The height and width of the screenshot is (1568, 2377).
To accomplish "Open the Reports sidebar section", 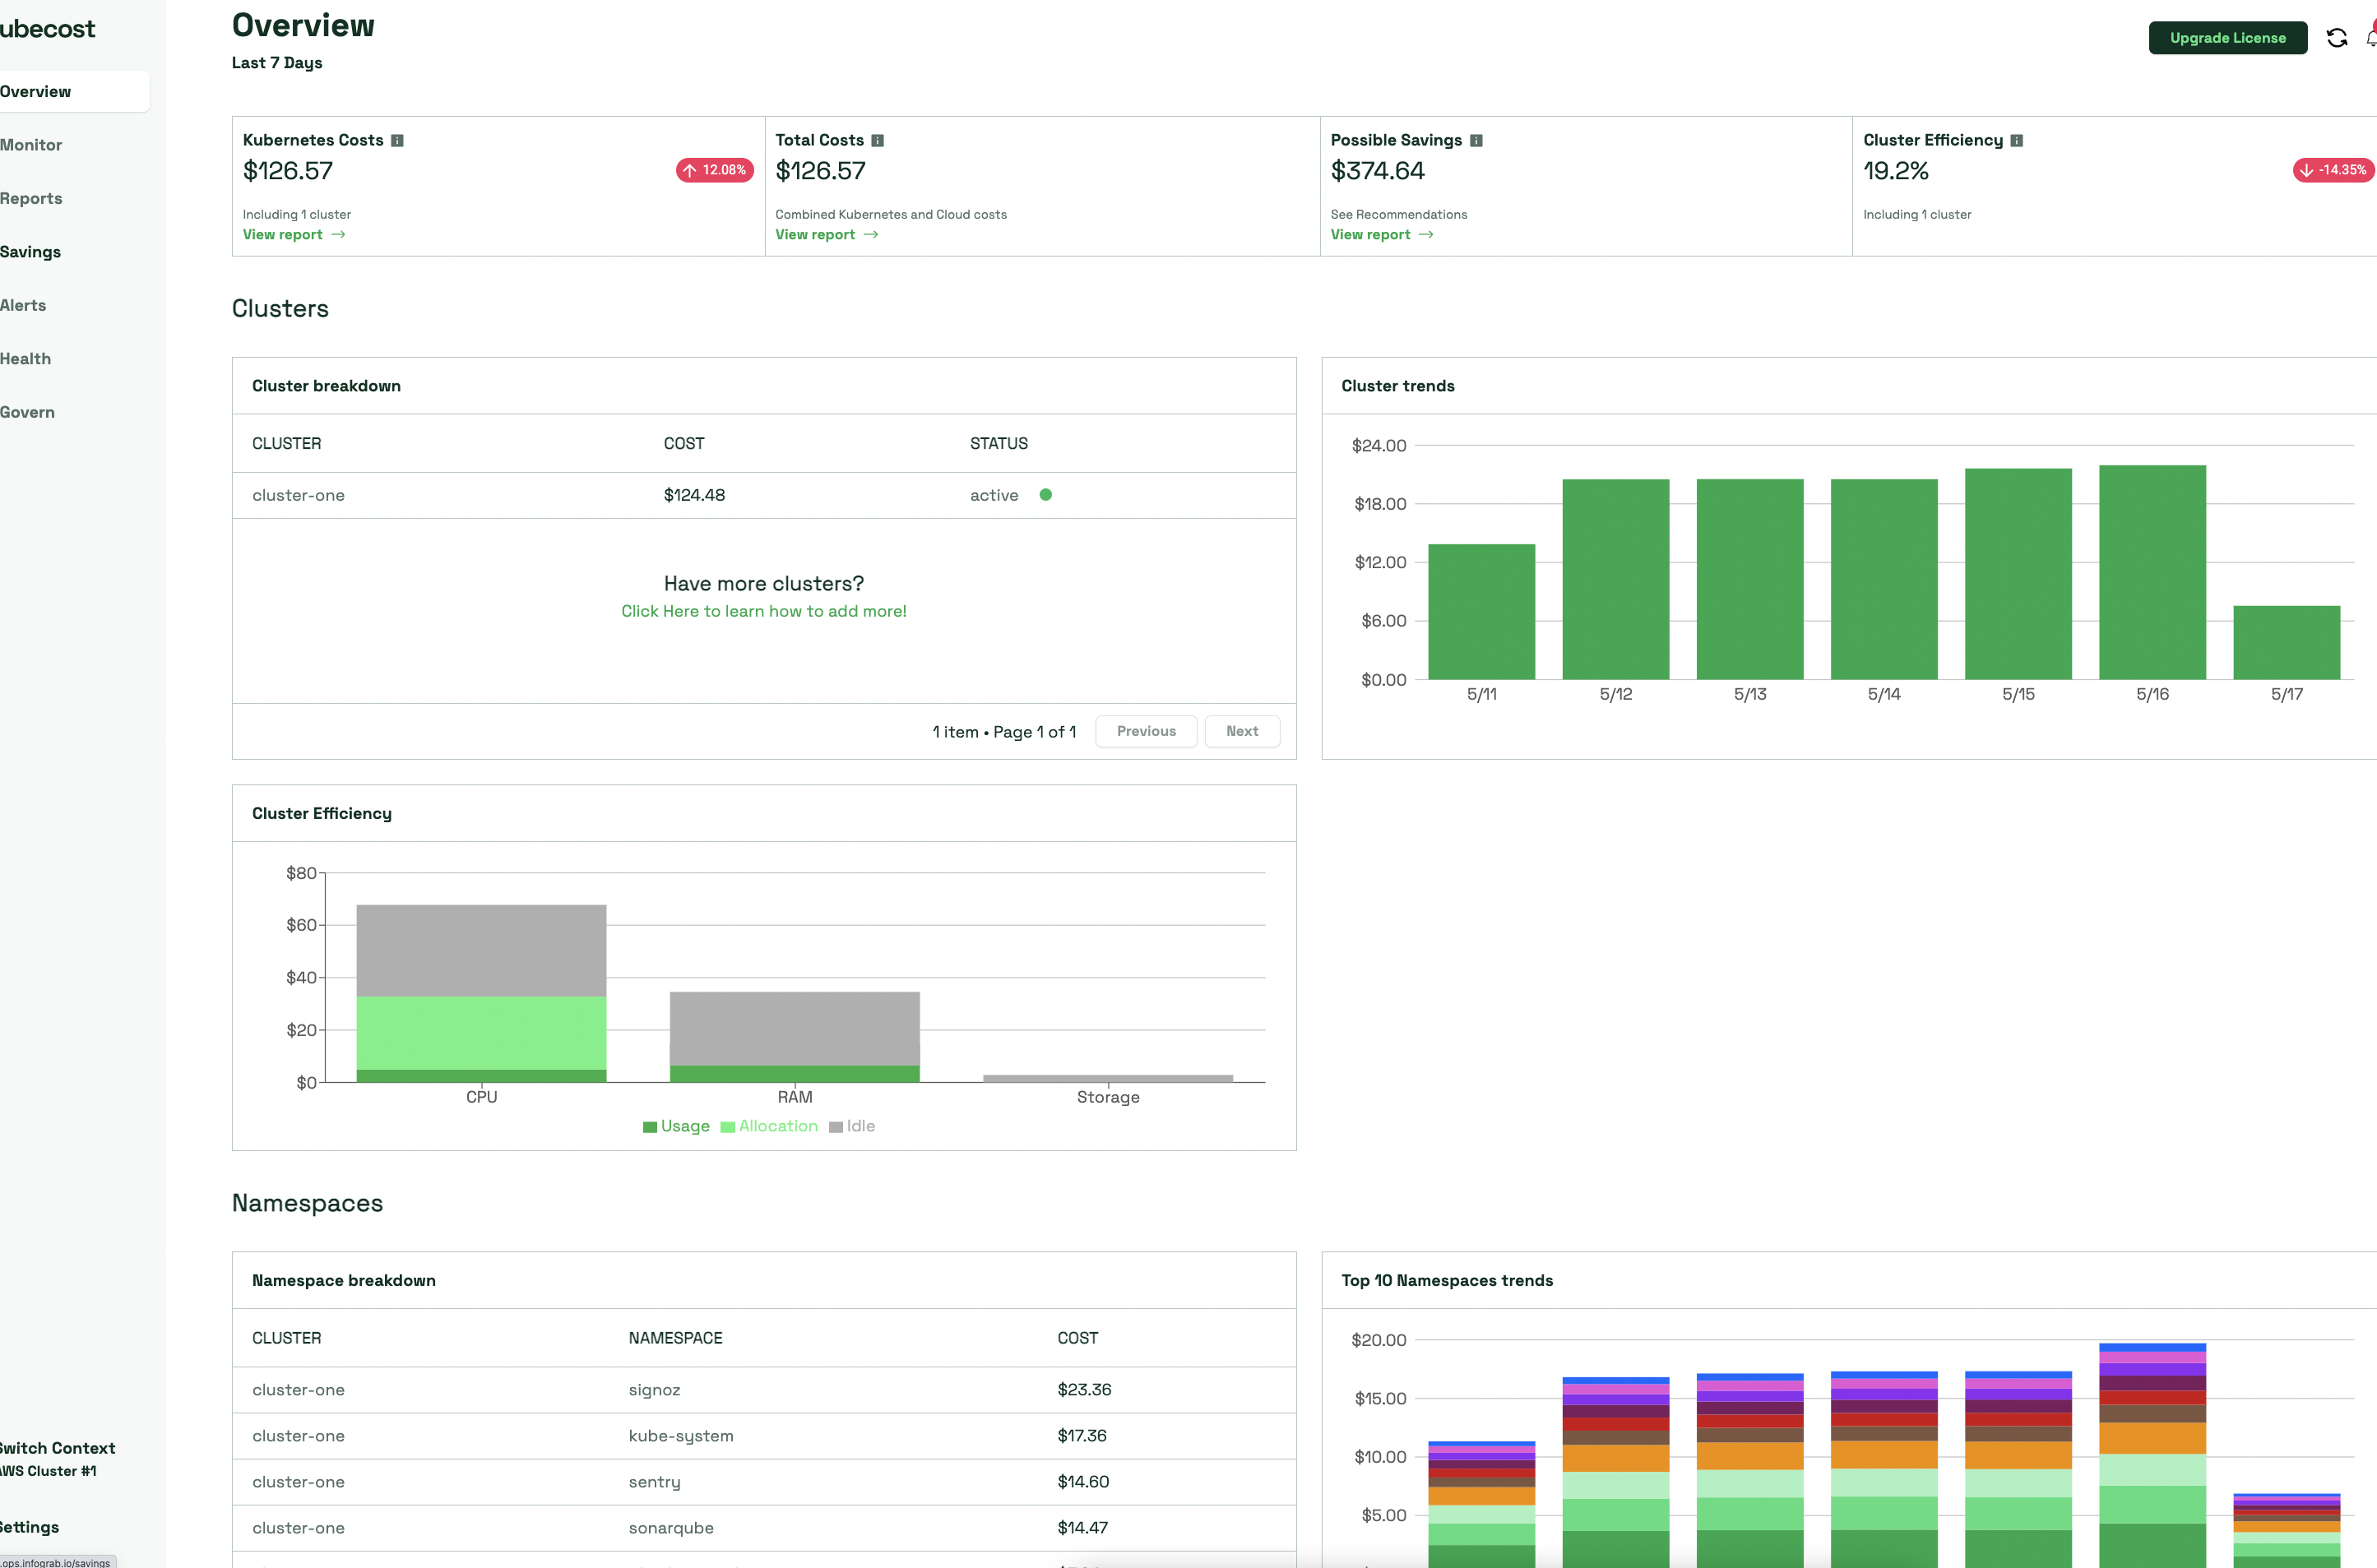I will click(x=31, y=198).
